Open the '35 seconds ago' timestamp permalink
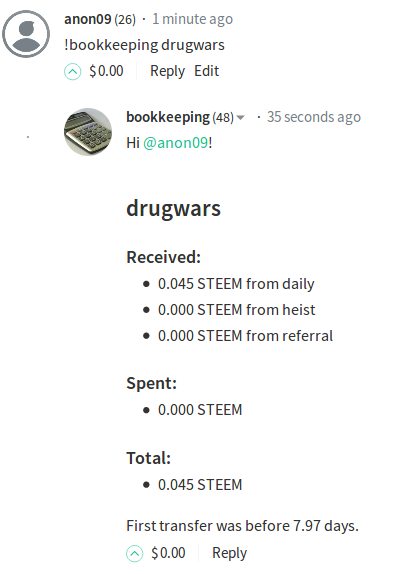The width and height of the screenshot is (396, 574). (x=314, y=117)
